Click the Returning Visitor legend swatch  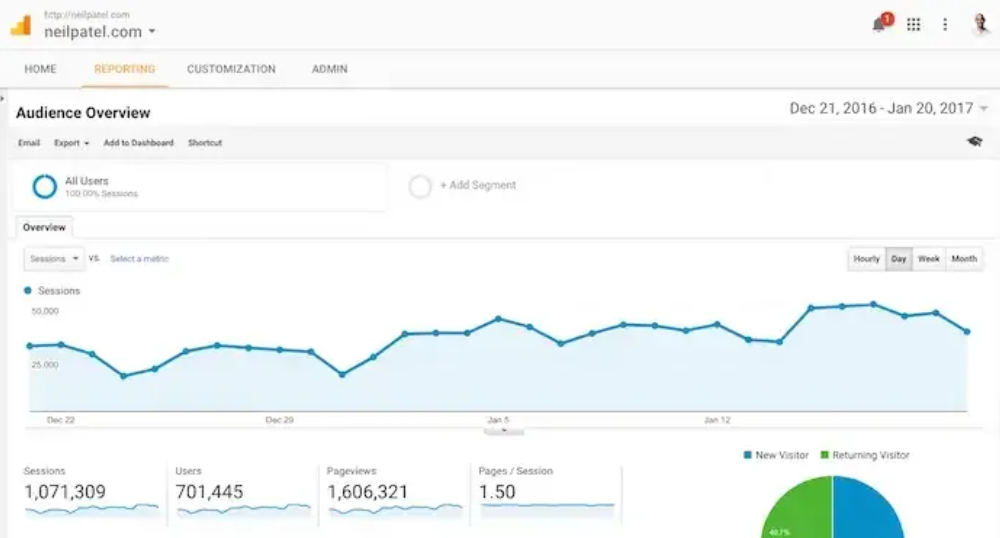824,455
